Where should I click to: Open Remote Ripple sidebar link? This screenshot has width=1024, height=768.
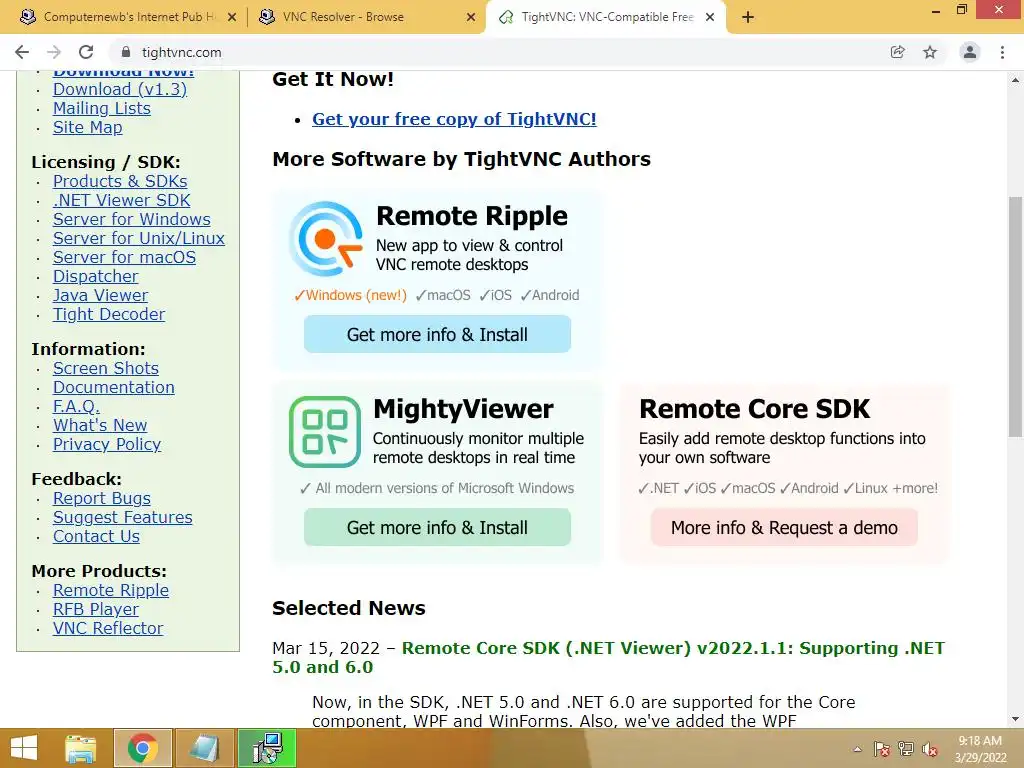111,590
